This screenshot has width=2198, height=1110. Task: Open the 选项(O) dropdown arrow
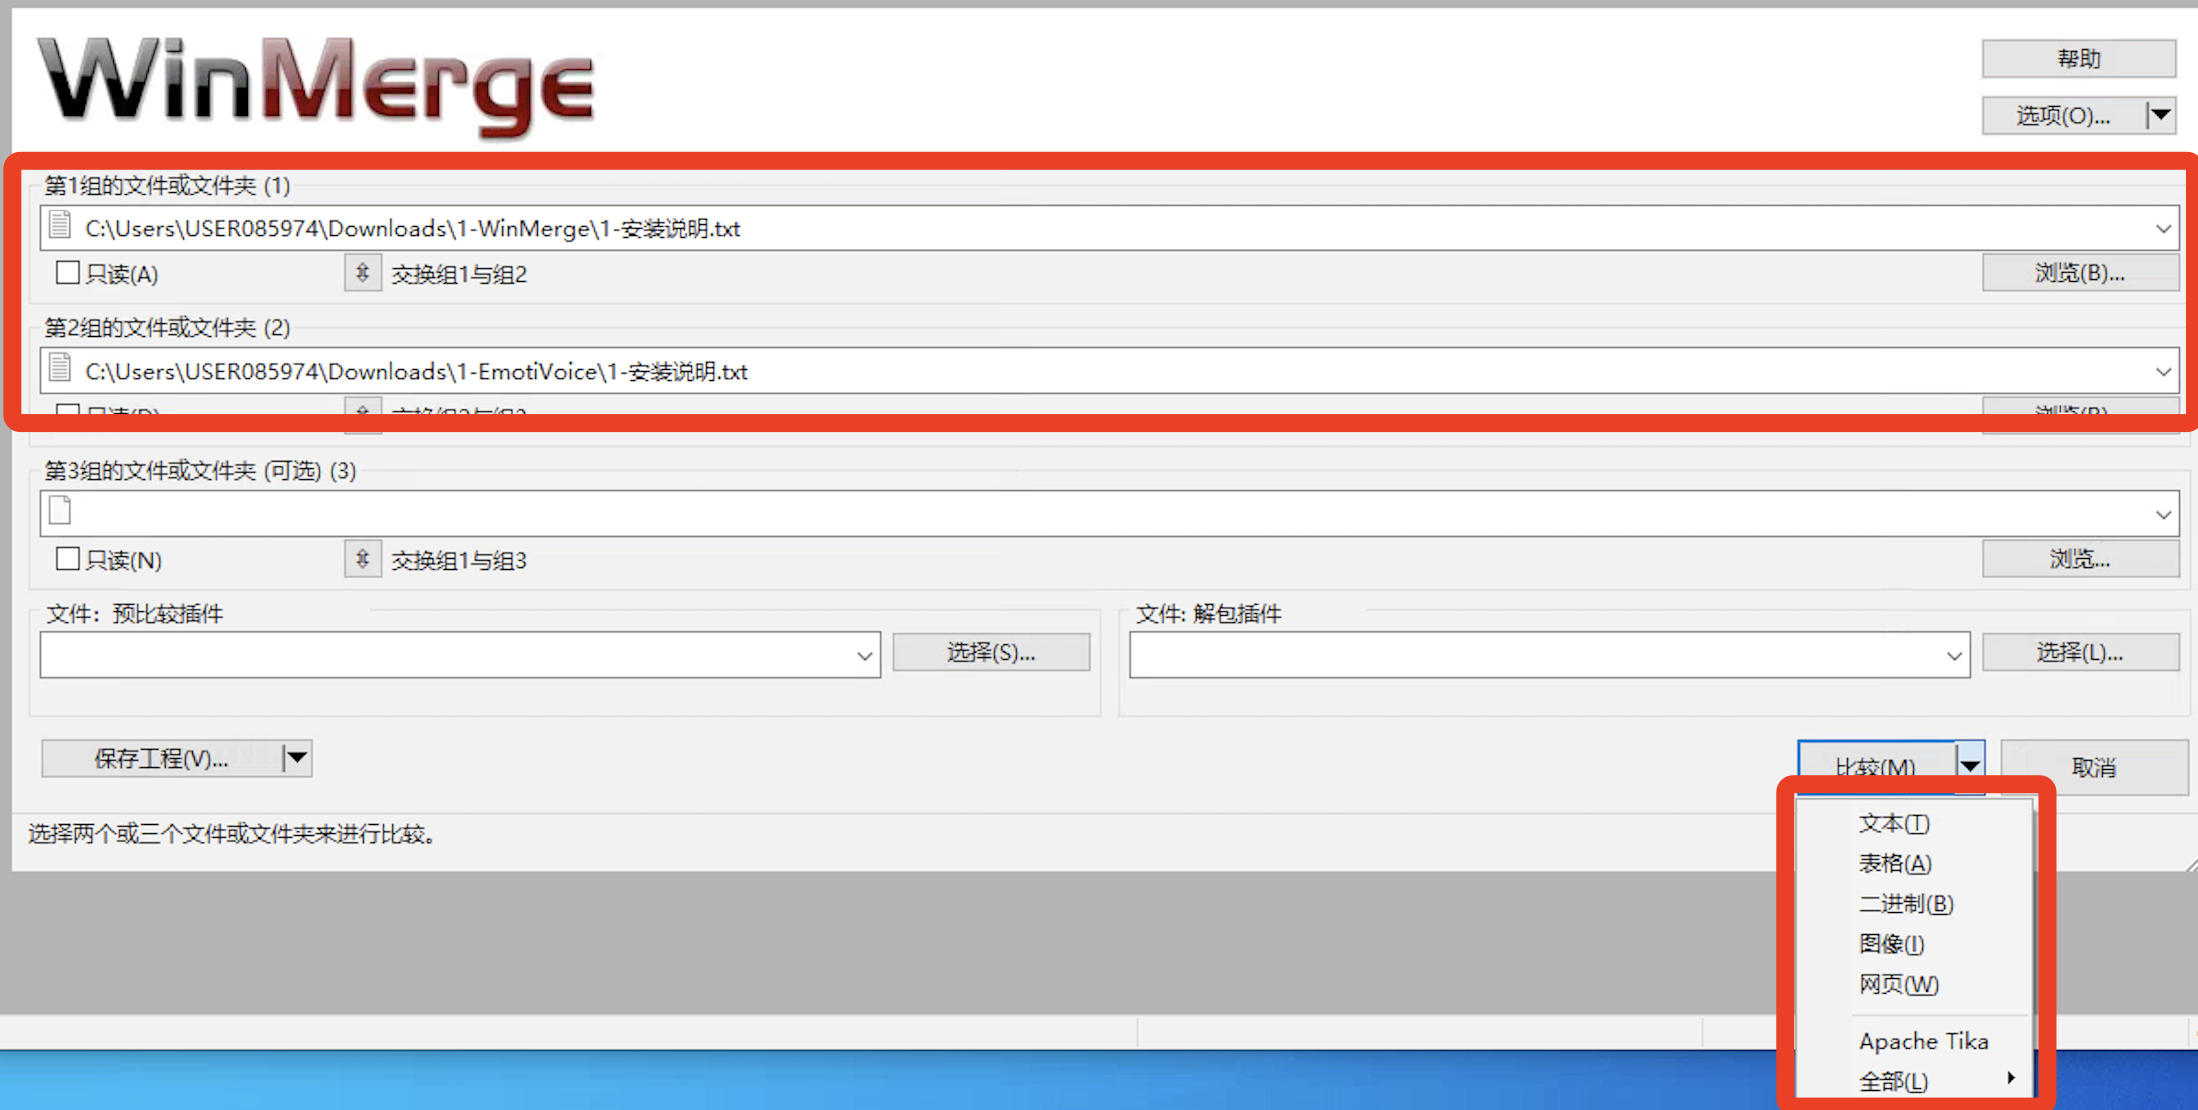[2160, 114]
